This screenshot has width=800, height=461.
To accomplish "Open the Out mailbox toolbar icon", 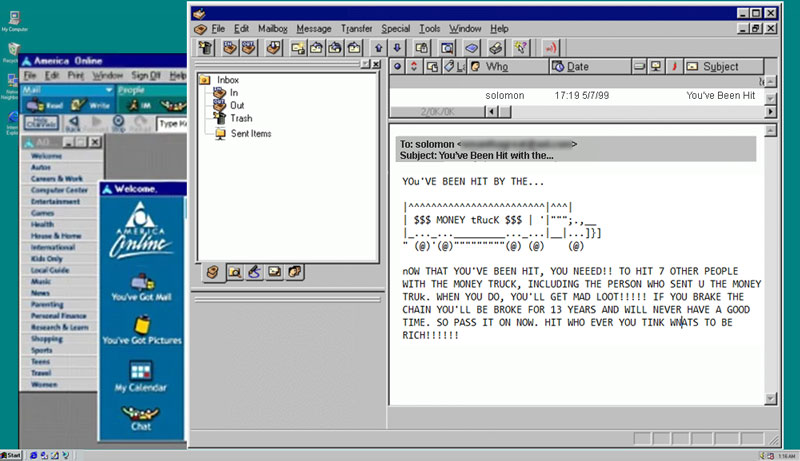I will 249,48.
